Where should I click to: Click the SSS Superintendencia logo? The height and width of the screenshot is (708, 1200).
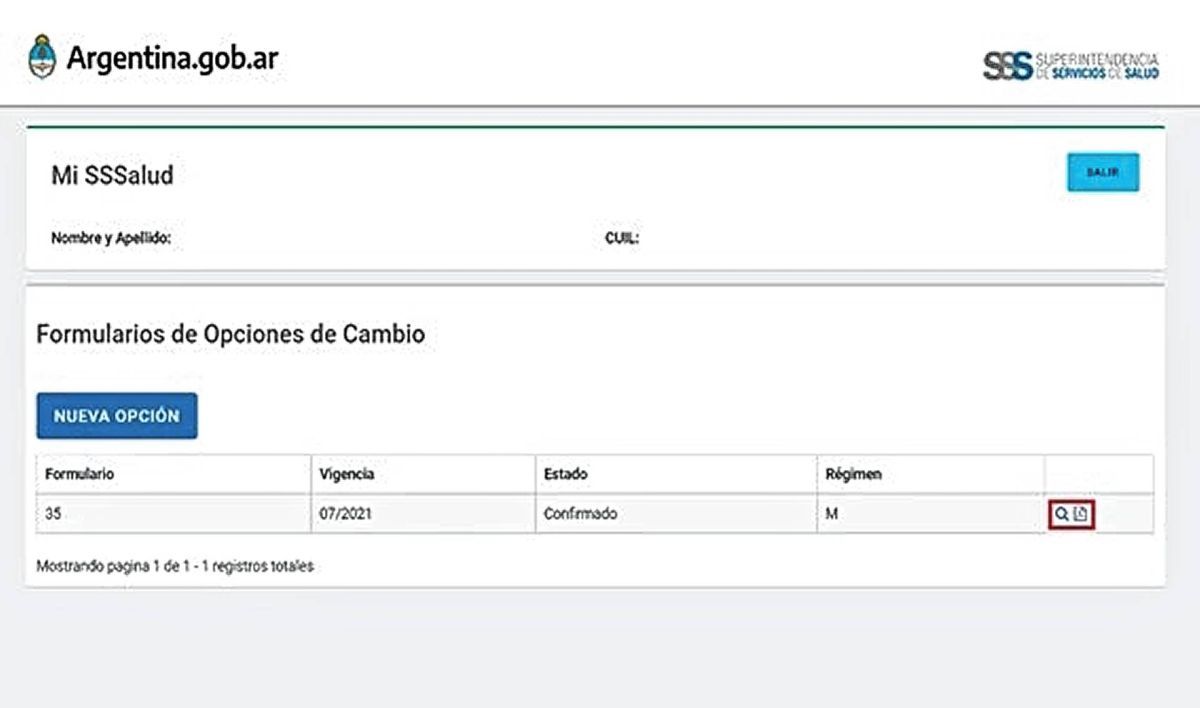[x=1072, y=66]
